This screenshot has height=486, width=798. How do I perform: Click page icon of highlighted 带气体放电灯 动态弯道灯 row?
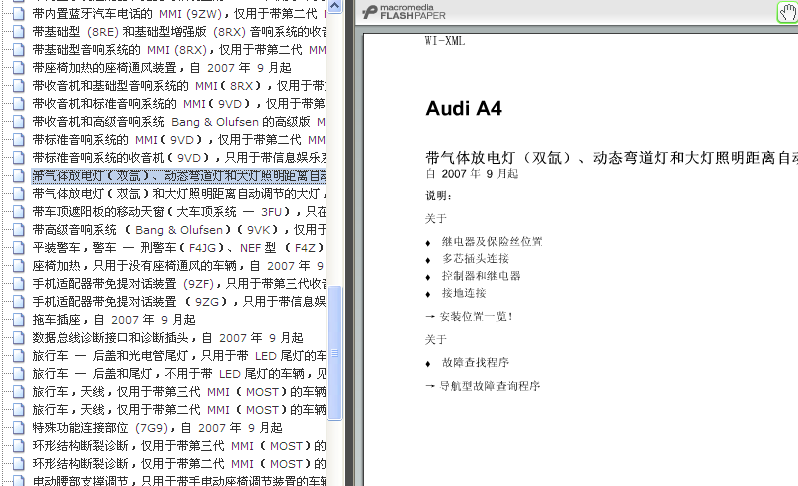18,176
